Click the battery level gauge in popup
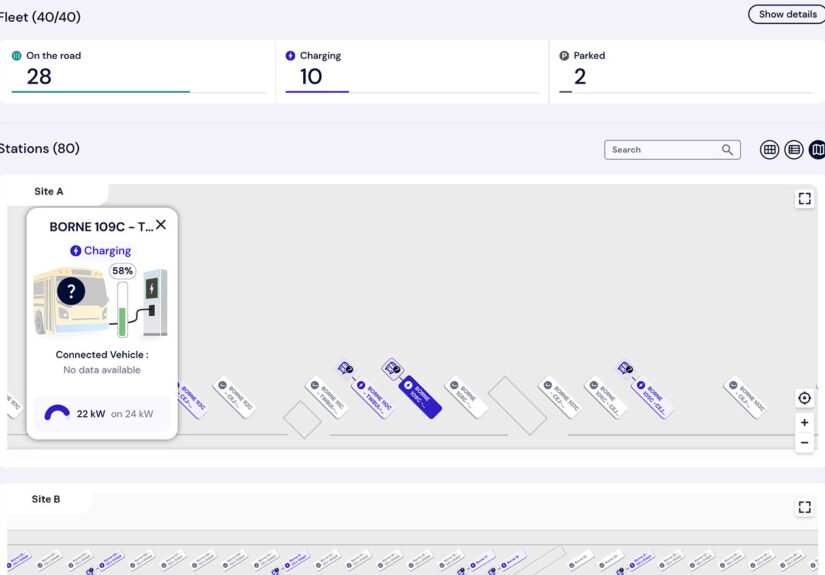825x575 pixels. pyautogui.click(x=122, y=309)
